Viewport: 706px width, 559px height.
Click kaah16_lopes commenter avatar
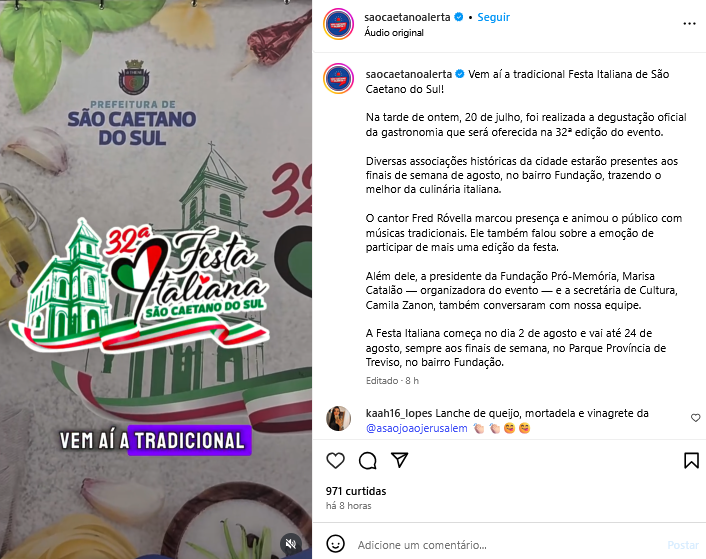pyautogui.click(x=339, y=419)
